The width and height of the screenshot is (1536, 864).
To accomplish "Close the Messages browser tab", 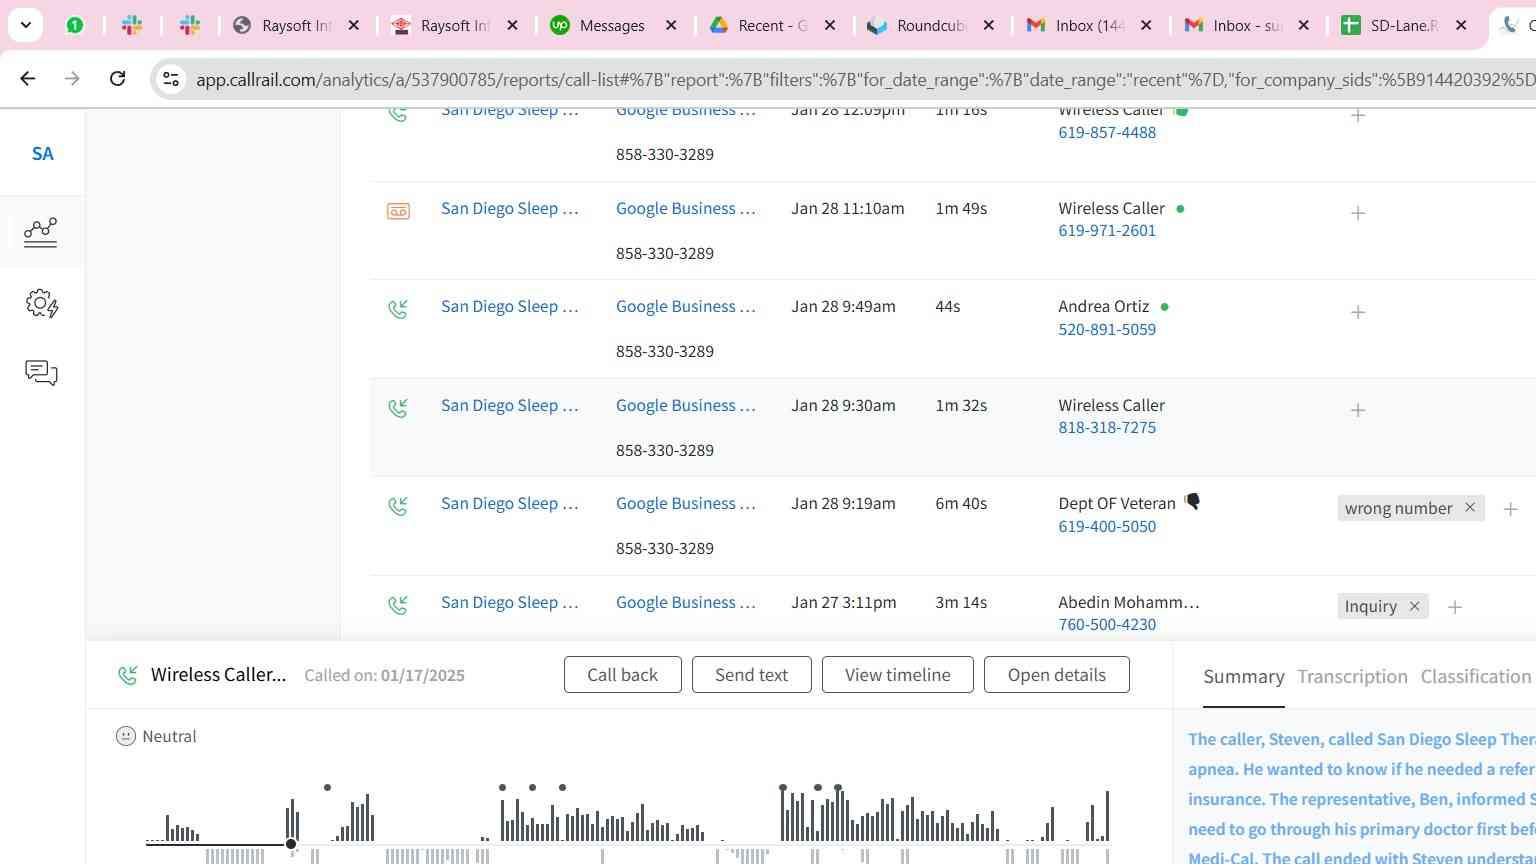I will [671, 26].
